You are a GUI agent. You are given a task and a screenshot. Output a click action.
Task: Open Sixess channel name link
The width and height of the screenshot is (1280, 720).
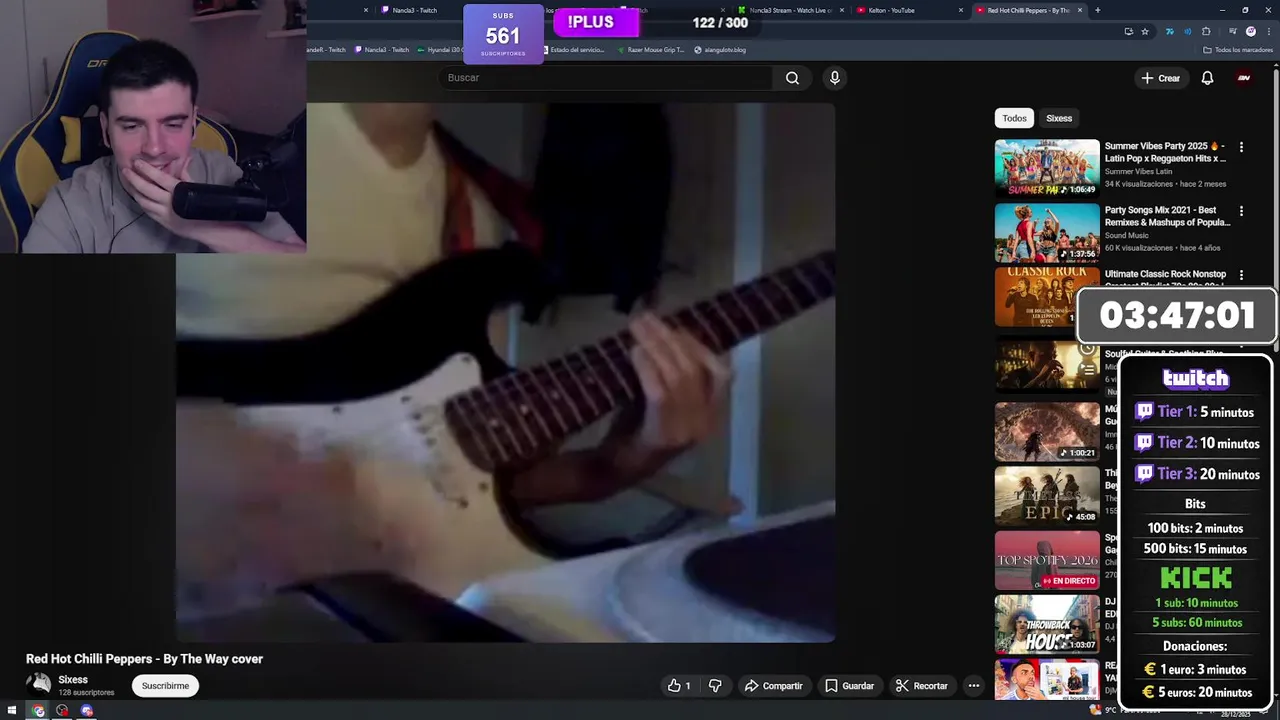73,680
